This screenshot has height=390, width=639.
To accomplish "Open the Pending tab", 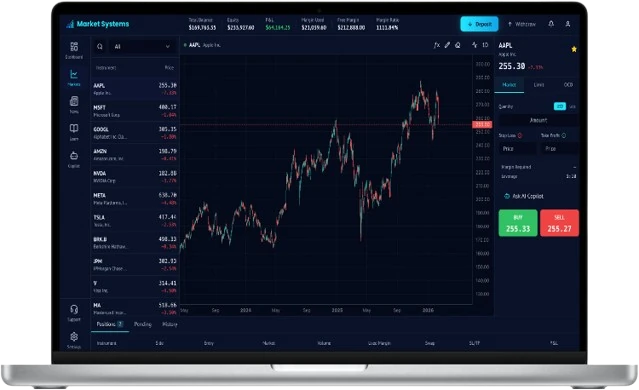I will click(x=143, y=324).
